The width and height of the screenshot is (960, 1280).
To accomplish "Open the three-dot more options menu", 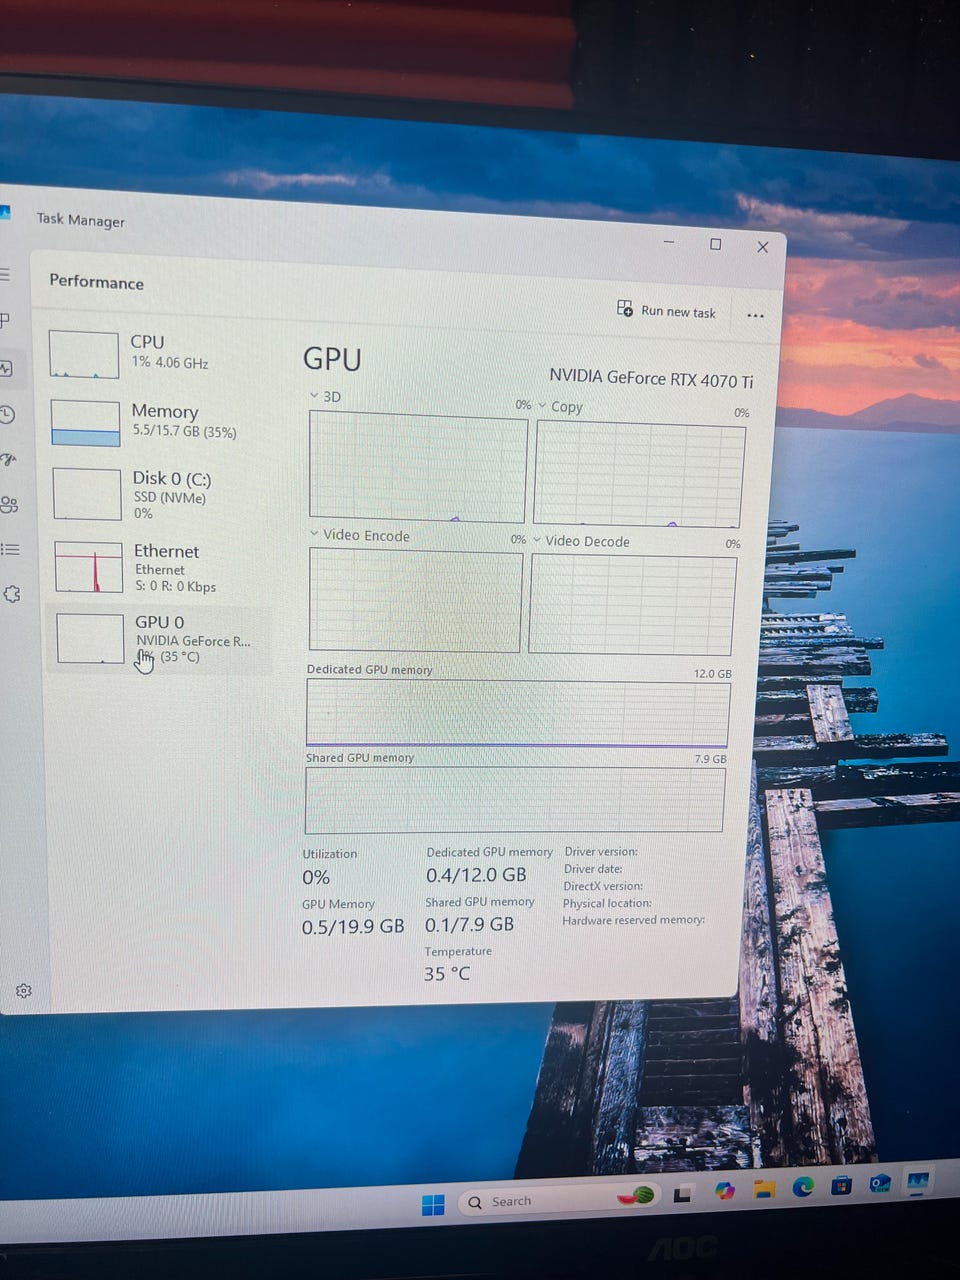I will click(755, 315).
